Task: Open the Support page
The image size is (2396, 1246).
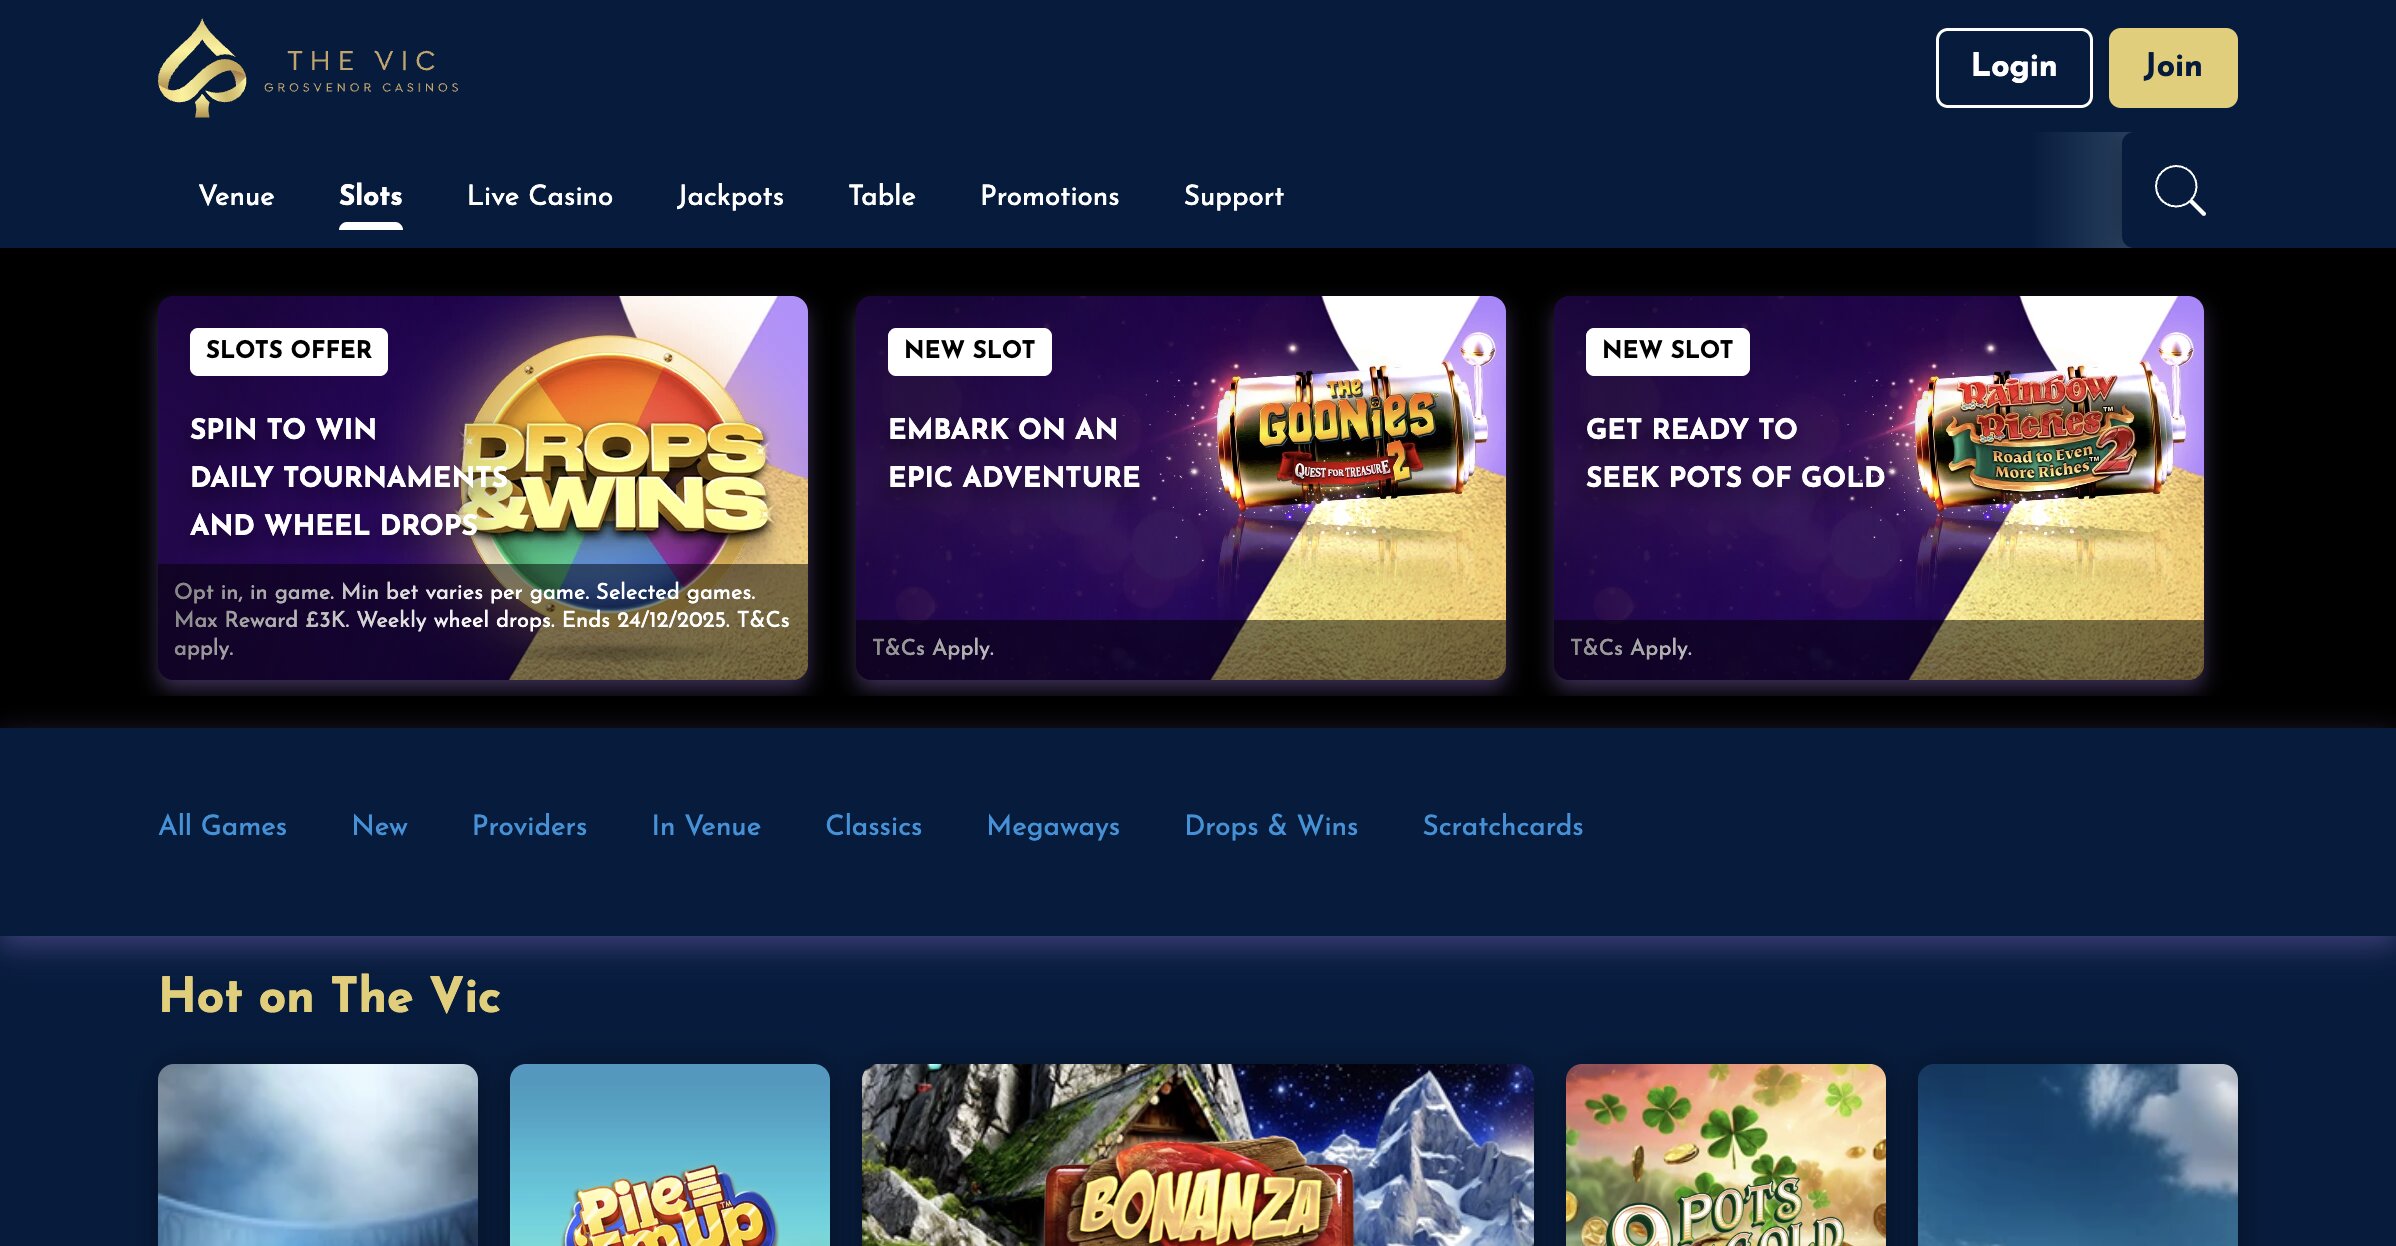Action: 1233,196
